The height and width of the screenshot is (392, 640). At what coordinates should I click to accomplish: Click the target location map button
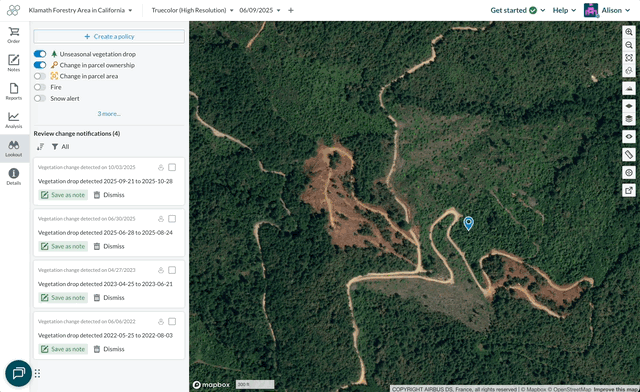[x=629, y=172]
